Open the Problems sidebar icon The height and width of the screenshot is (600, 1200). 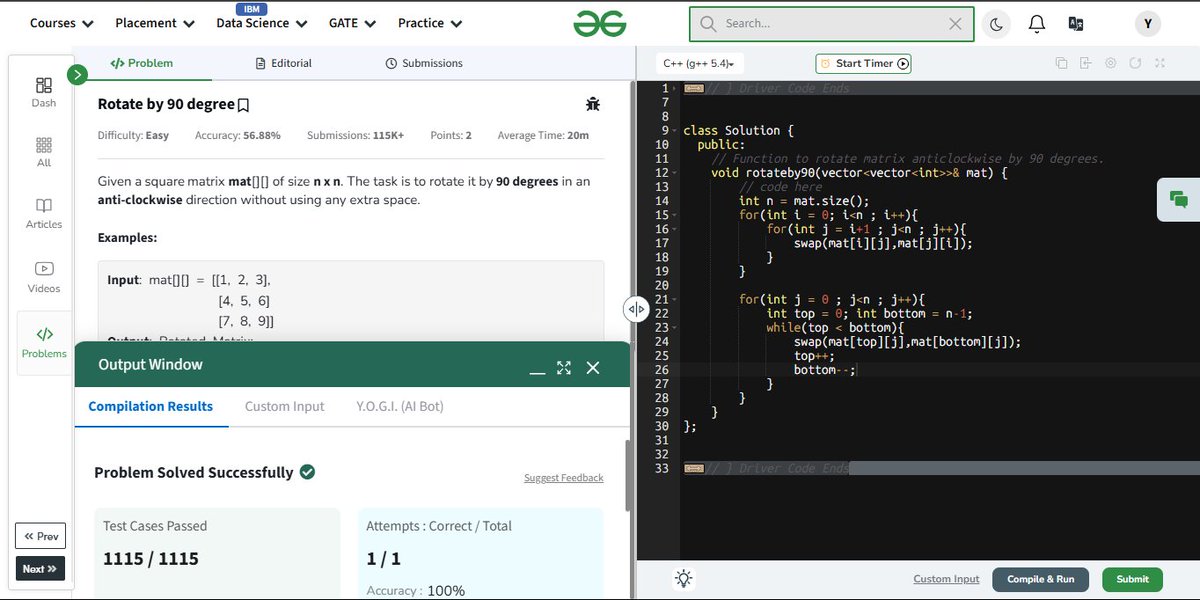44,342
